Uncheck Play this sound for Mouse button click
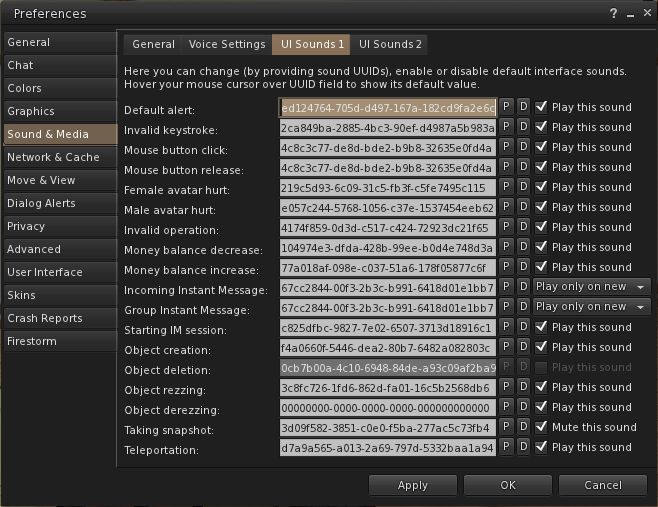658x507 pixels. click(541, 147)
